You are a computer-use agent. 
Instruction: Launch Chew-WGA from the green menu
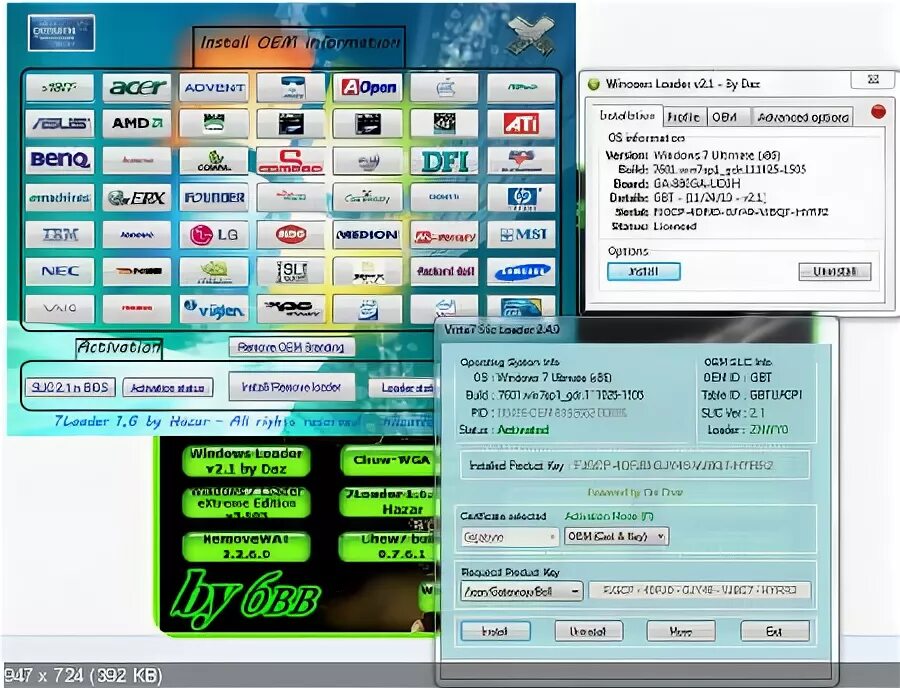point(392,461)
